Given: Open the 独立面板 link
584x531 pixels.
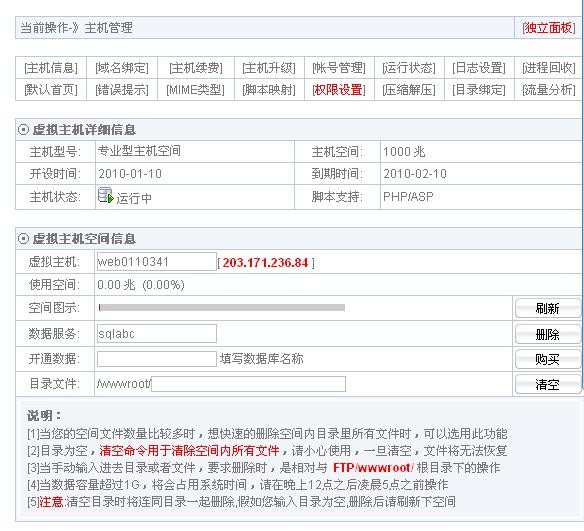Looking at the screenshot, I should [548, 28].
